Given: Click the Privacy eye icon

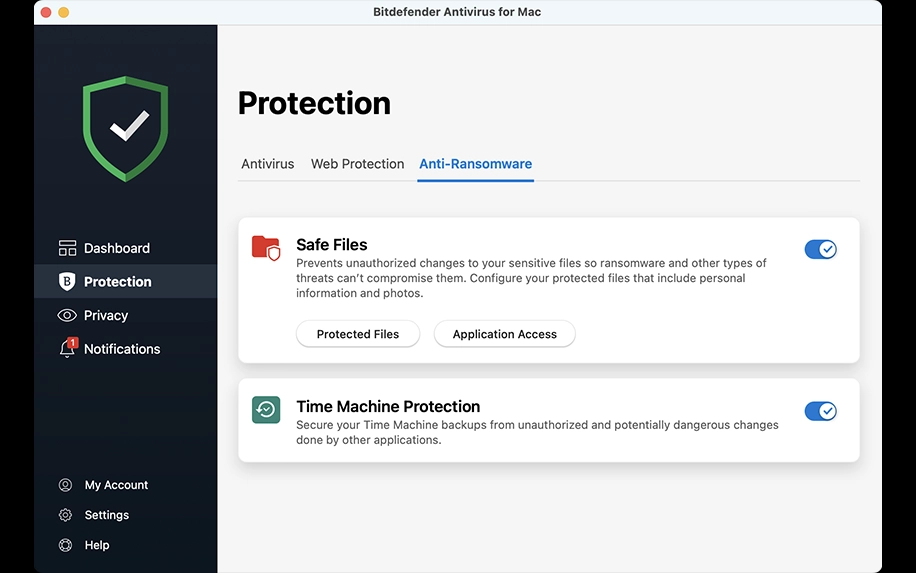Looking at the screenshot, I should (67, 315).
